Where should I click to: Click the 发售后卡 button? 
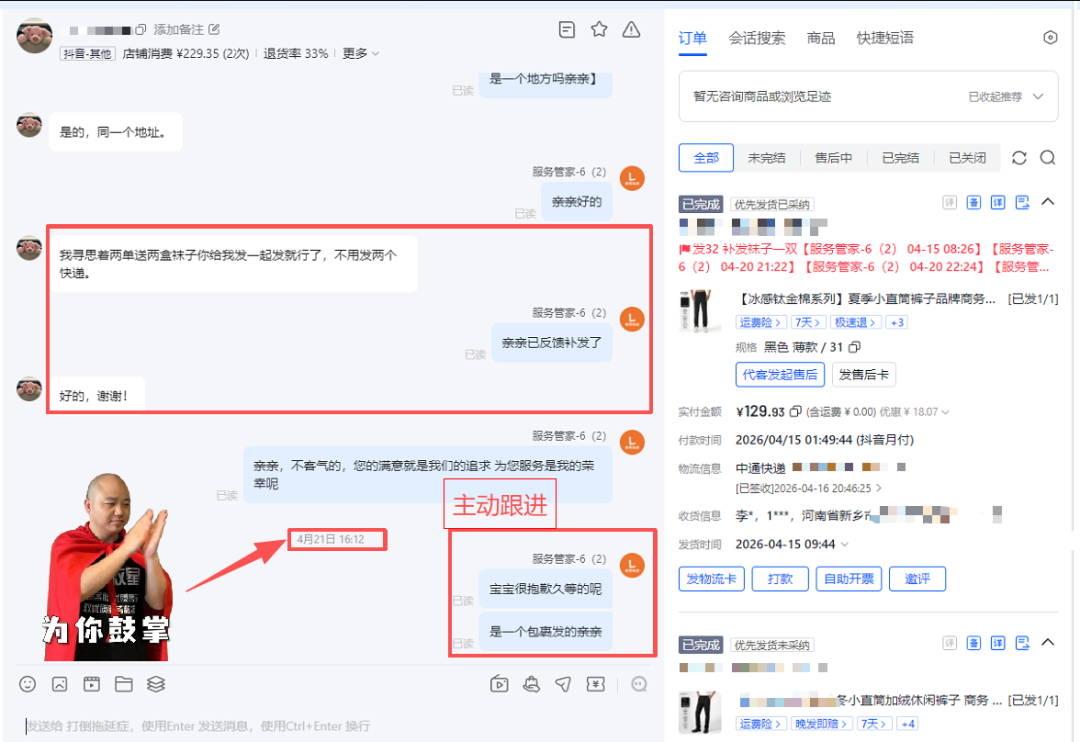[x=864, y=375]
